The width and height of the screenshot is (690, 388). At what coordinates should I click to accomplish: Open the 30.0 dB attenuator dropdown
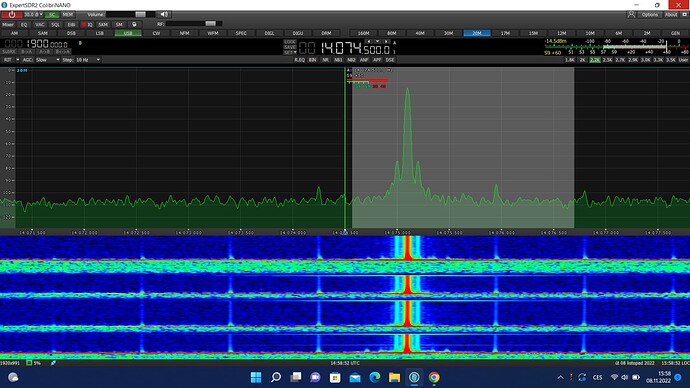click(33, 15)
